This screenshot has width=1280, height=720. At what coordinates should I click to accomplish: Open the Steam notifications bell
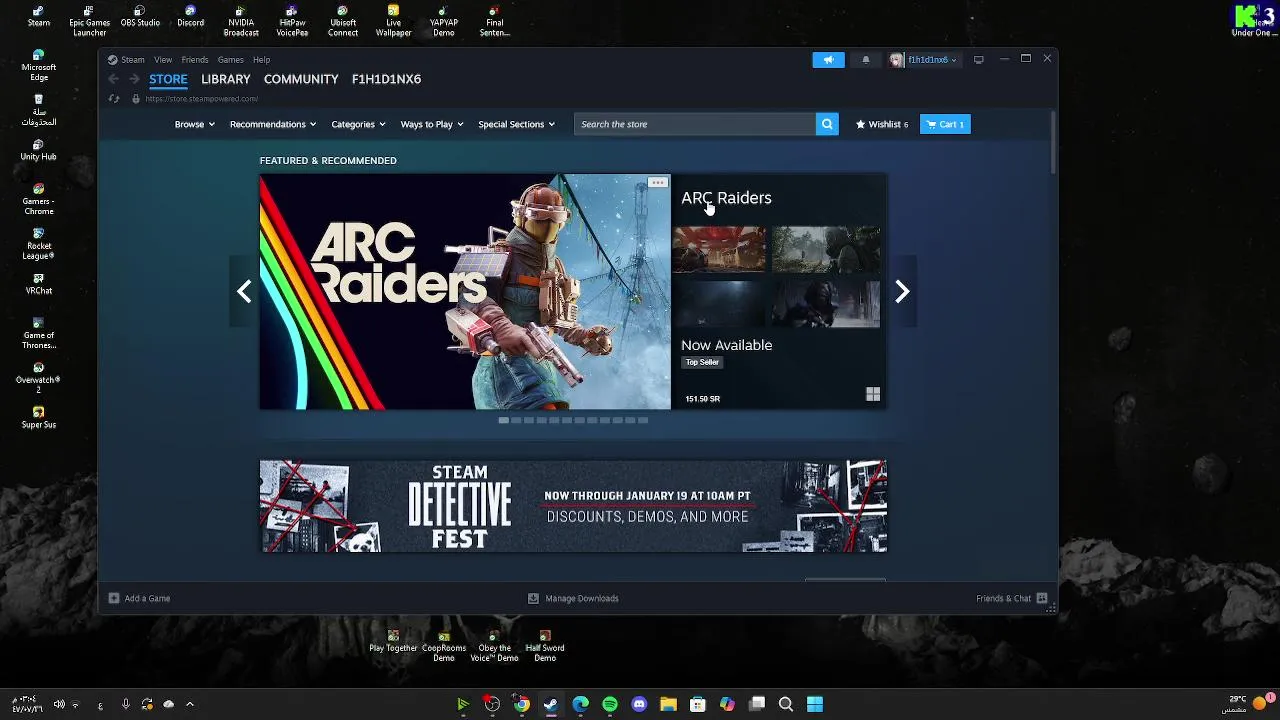pos(866,60)
